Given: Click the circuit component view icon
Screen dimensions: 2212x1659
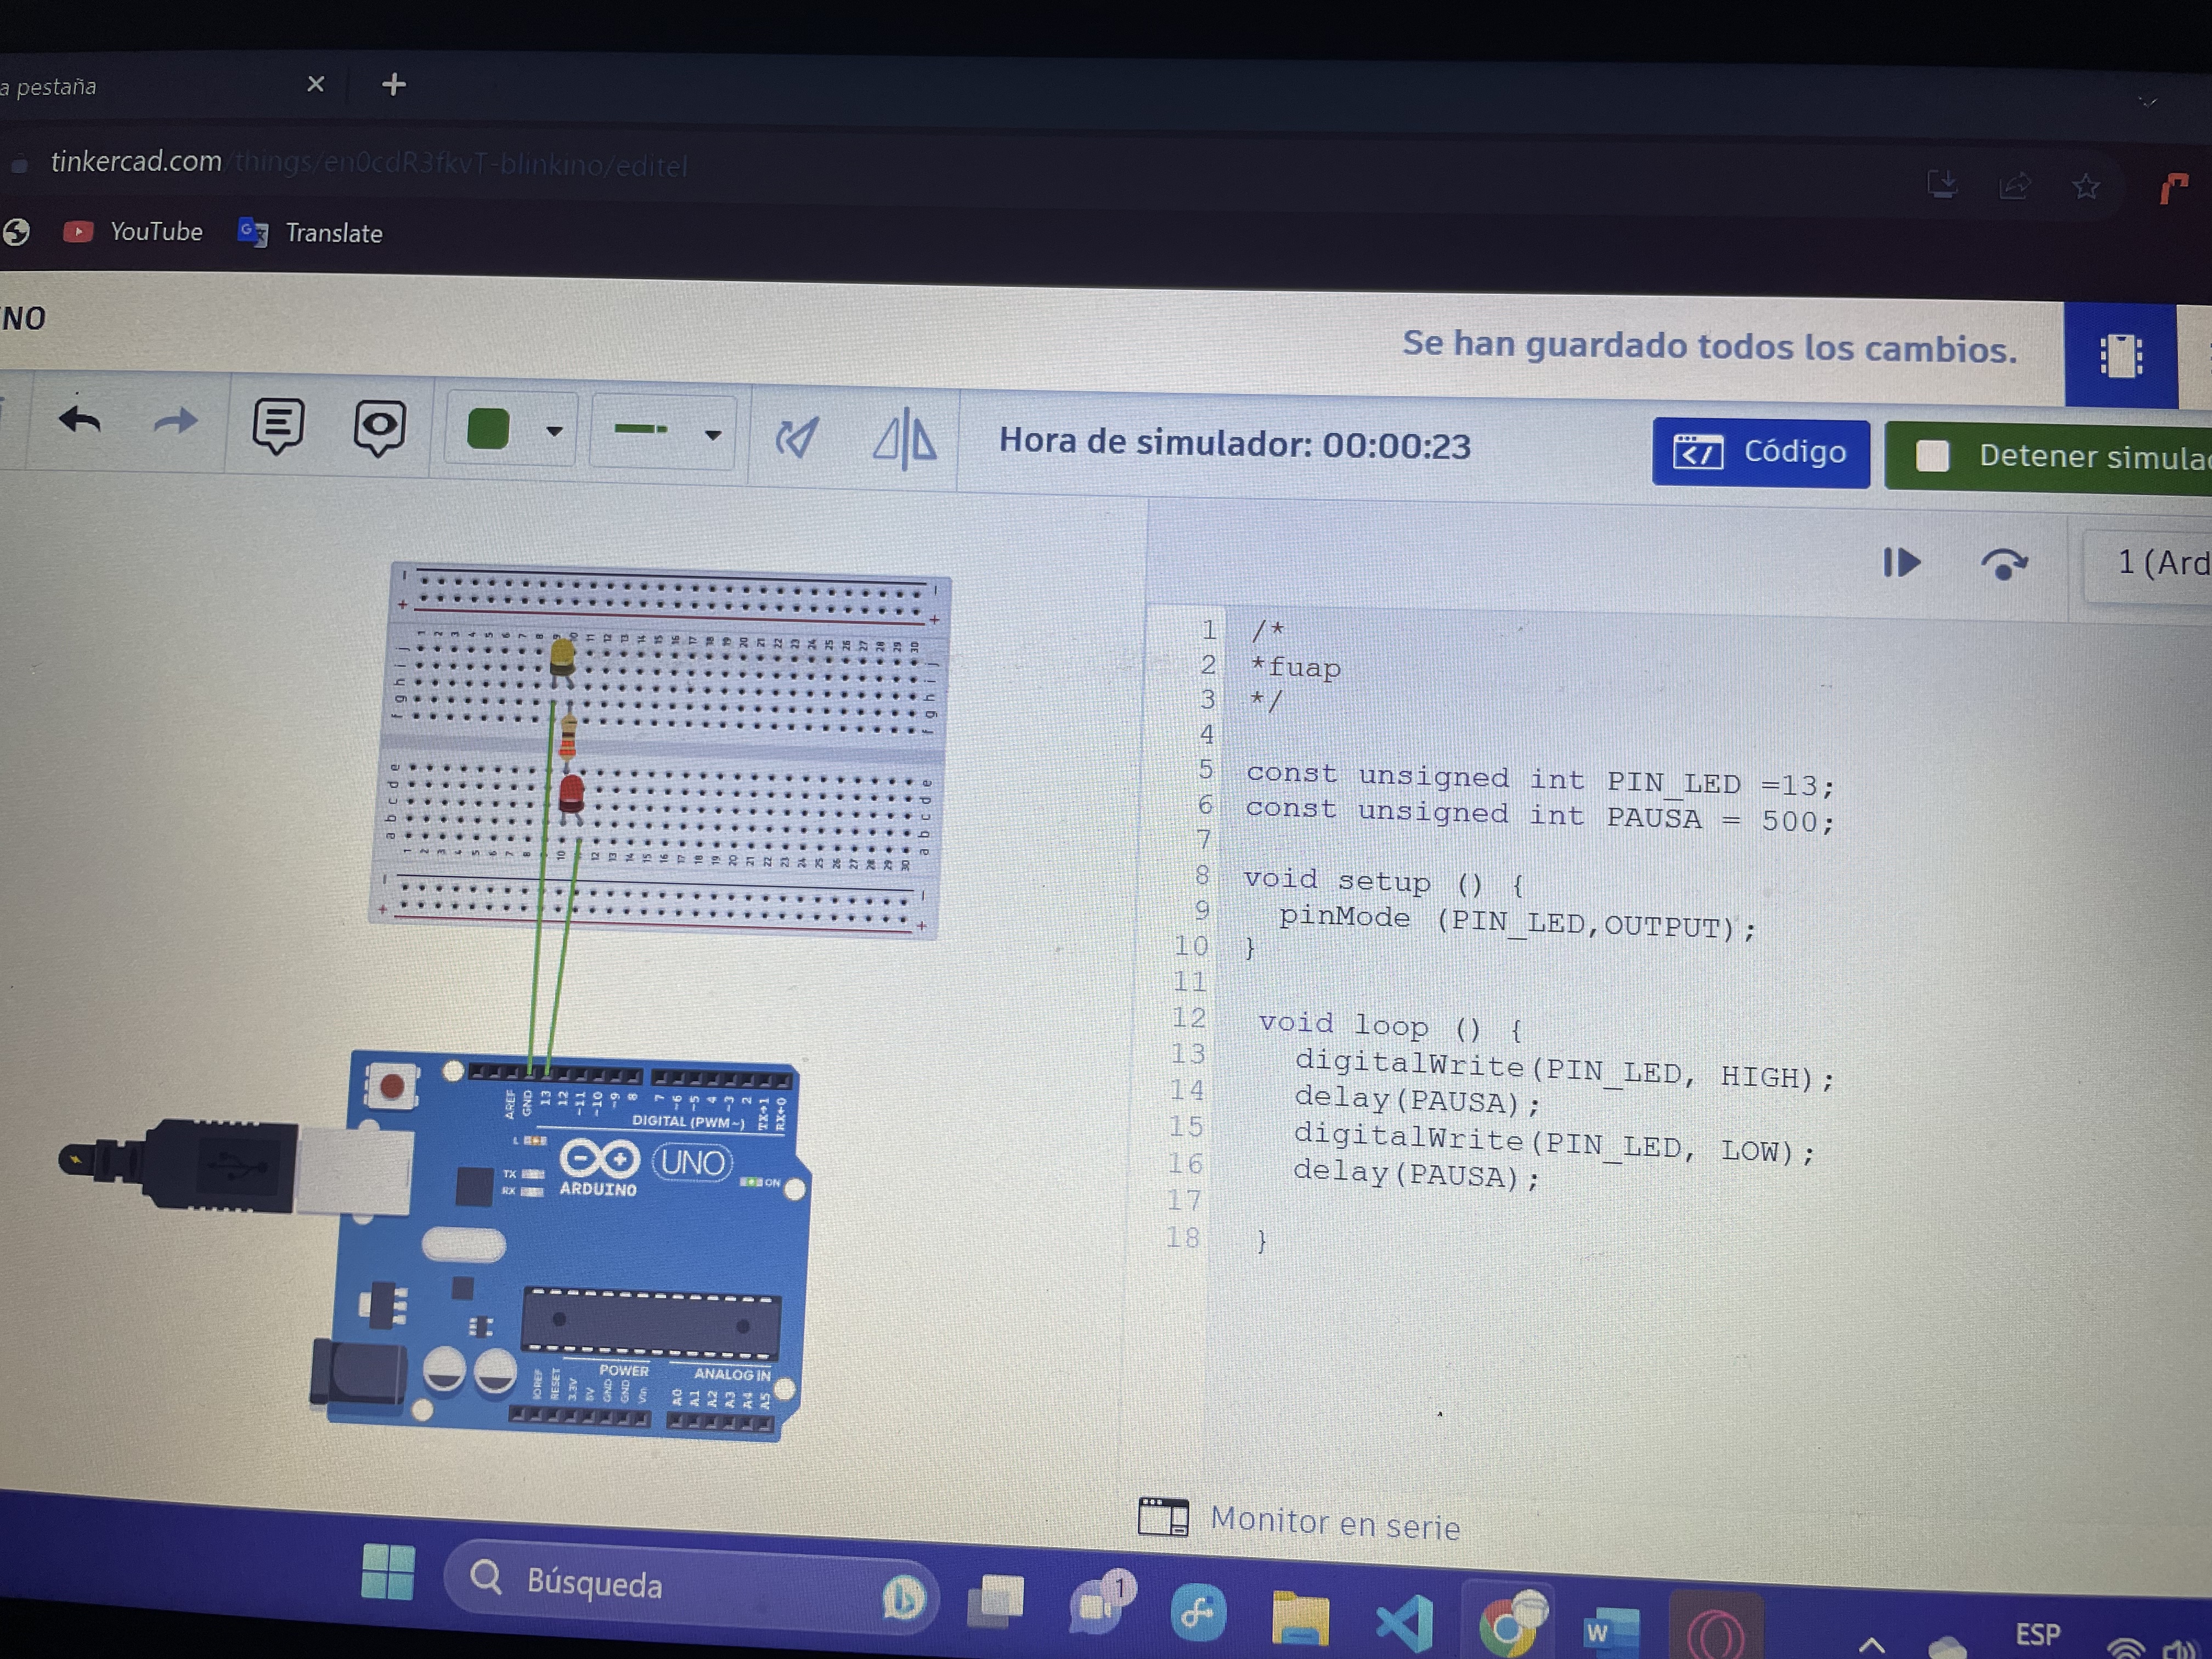Looking at the screenshot, I should point(2120,356).
